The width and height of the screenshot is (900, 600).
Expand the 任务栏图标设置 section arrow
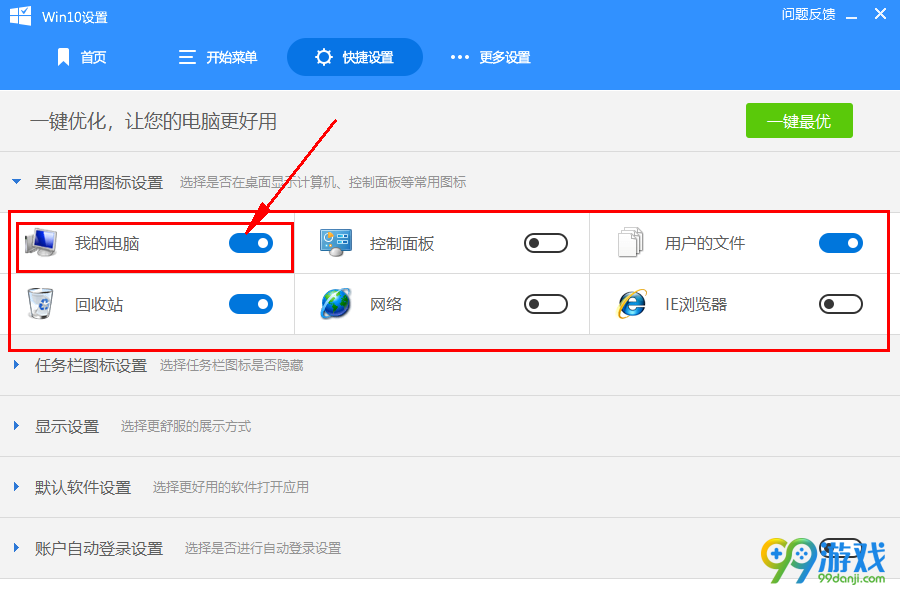click(x=17, y=365)
